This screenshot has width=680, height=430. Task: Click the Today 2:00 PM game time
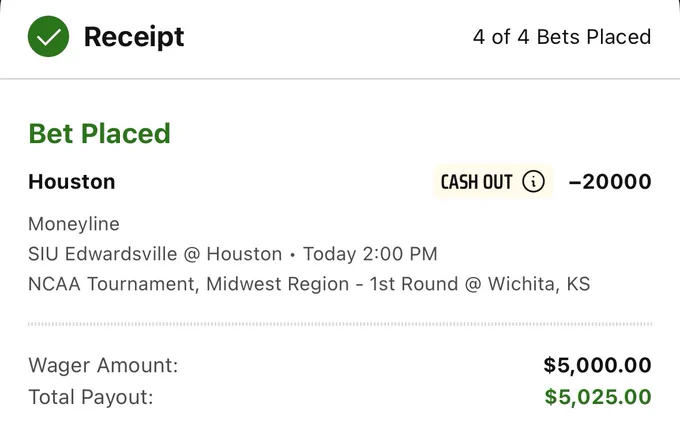pyautogui.click(x=370, y=254)
